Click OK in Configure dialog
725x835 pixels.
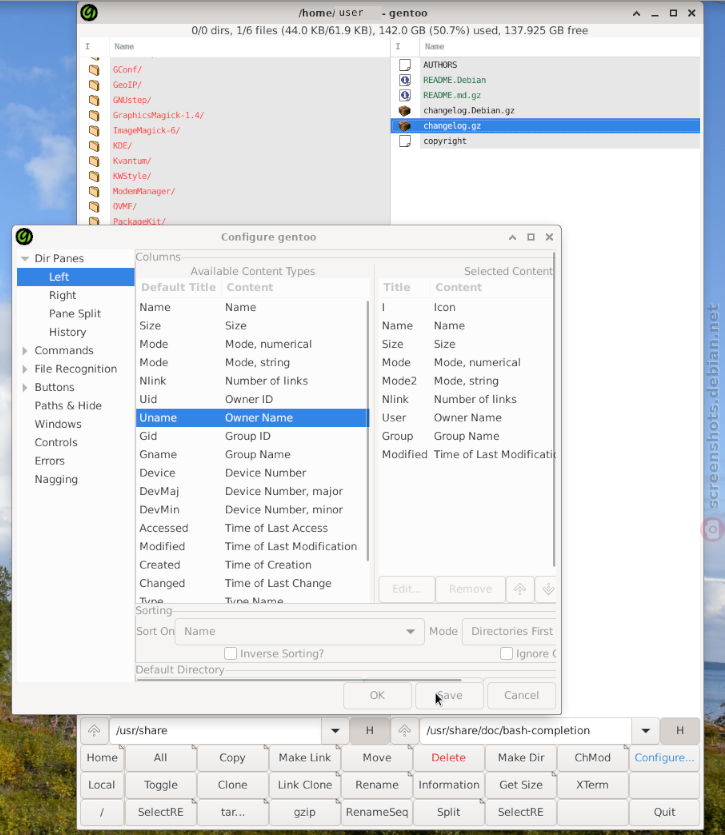pos(377,695)
